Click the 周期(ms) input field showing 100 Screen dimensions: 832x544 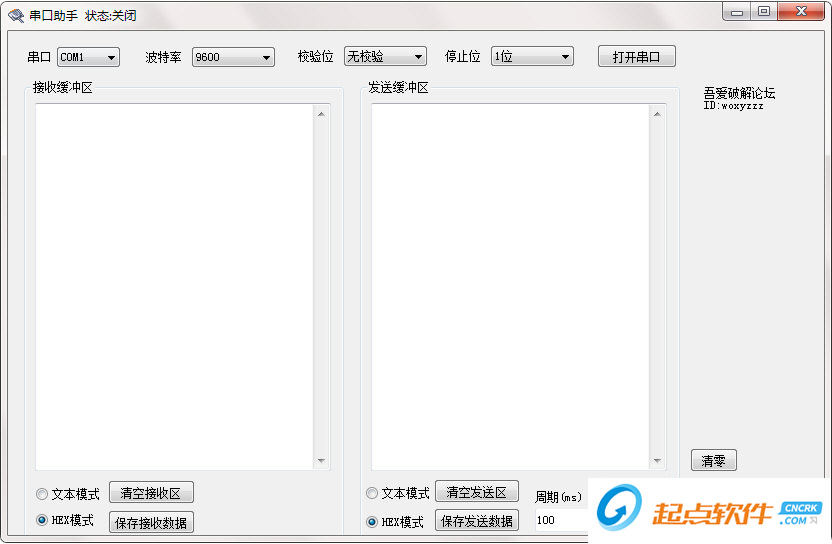[x=561, y=520]
